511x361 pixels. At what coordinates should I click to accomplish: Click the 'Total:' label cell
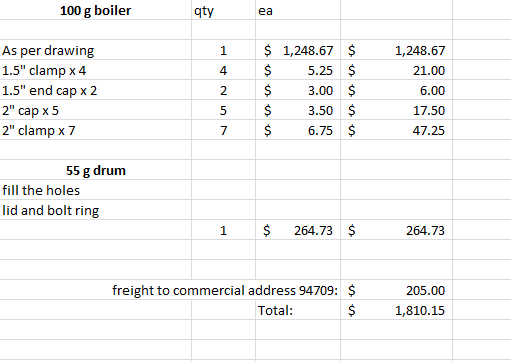tap(298, 310)
